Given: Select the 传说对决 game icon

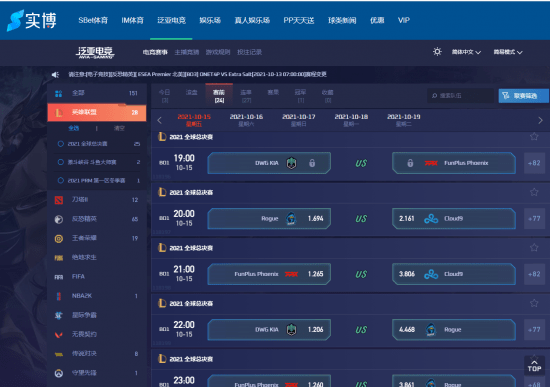Looking at the screenshot, I should (x=59, y=354).
